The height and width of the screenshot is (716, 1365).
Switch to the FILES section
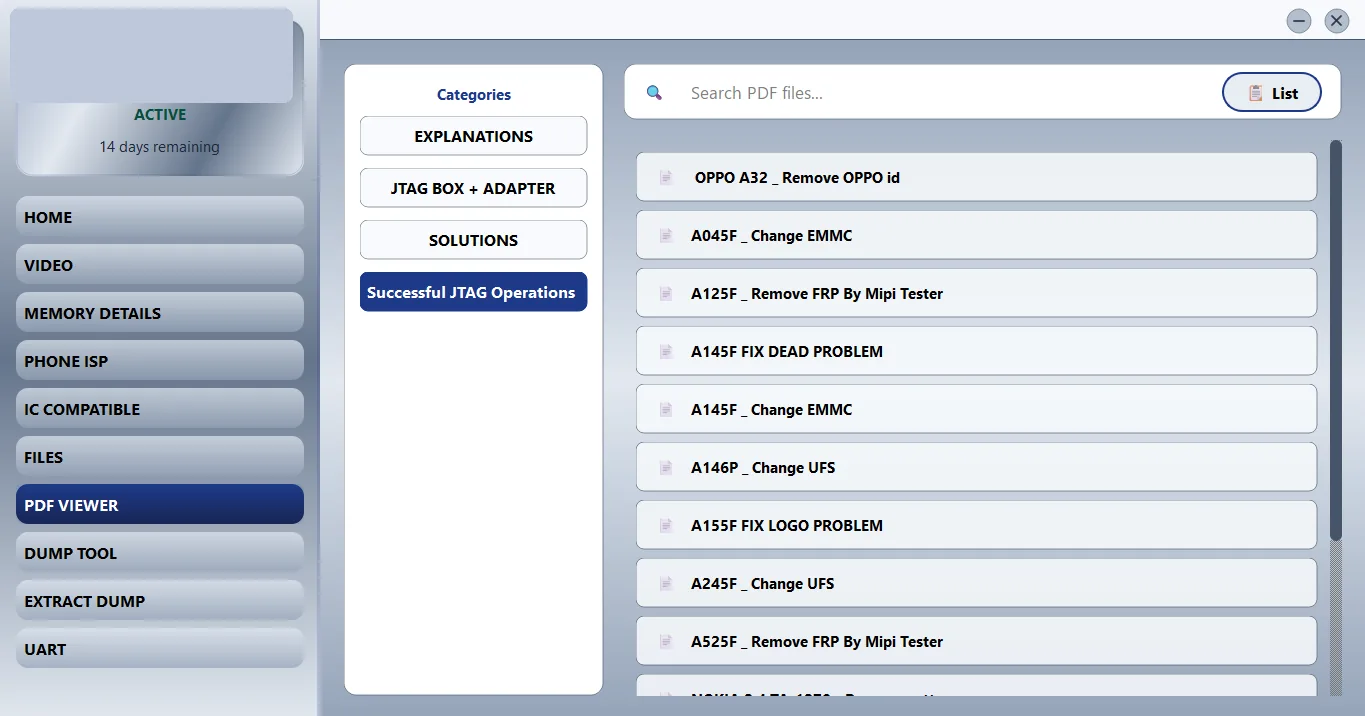160,457
